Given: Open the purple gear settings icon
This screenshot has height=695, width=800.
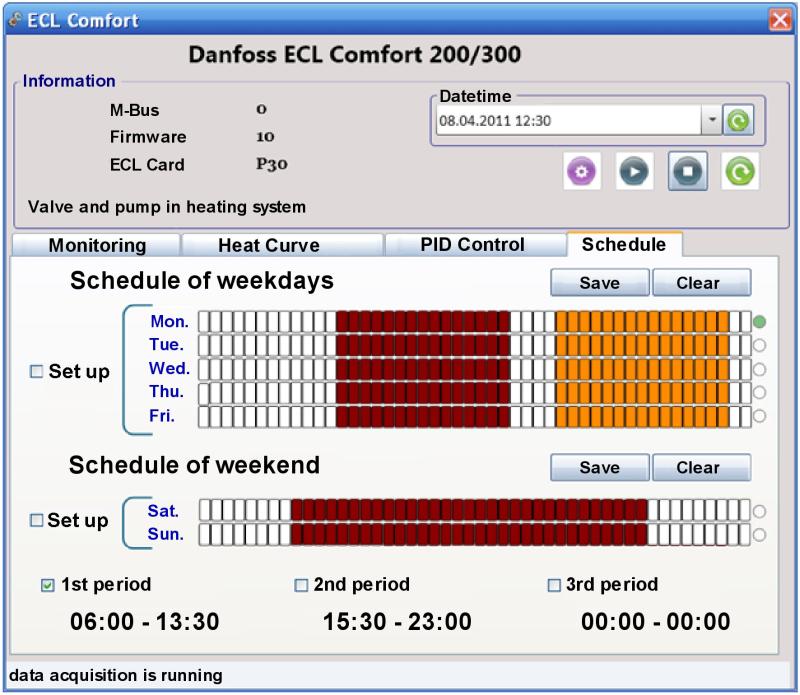Looking at the screenshot, I should 581,171.
